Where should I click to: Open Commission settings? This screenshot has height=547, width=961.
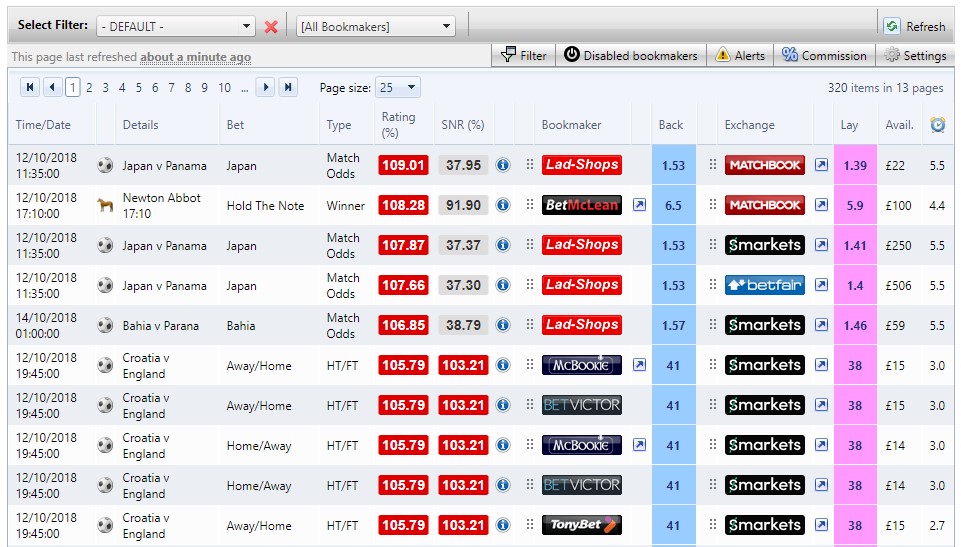pos(824,56)
